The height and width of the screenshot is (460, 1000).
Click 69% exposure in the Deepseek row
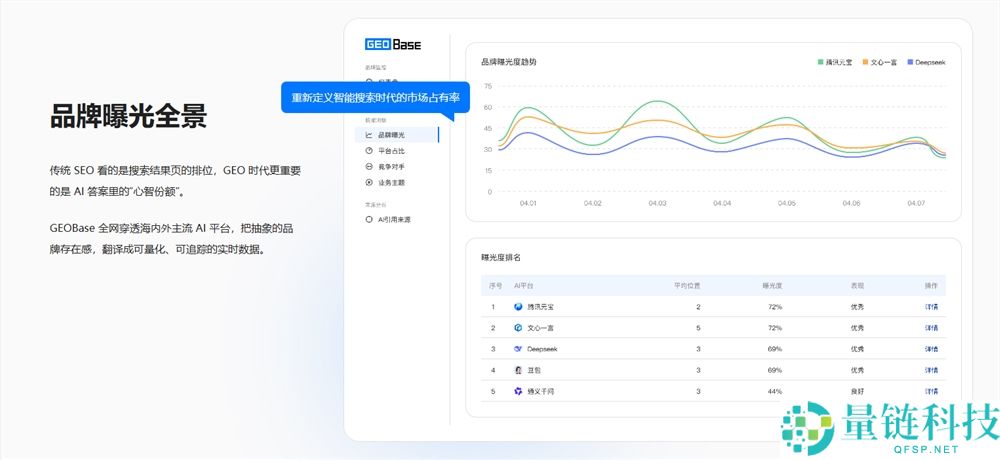775,349
